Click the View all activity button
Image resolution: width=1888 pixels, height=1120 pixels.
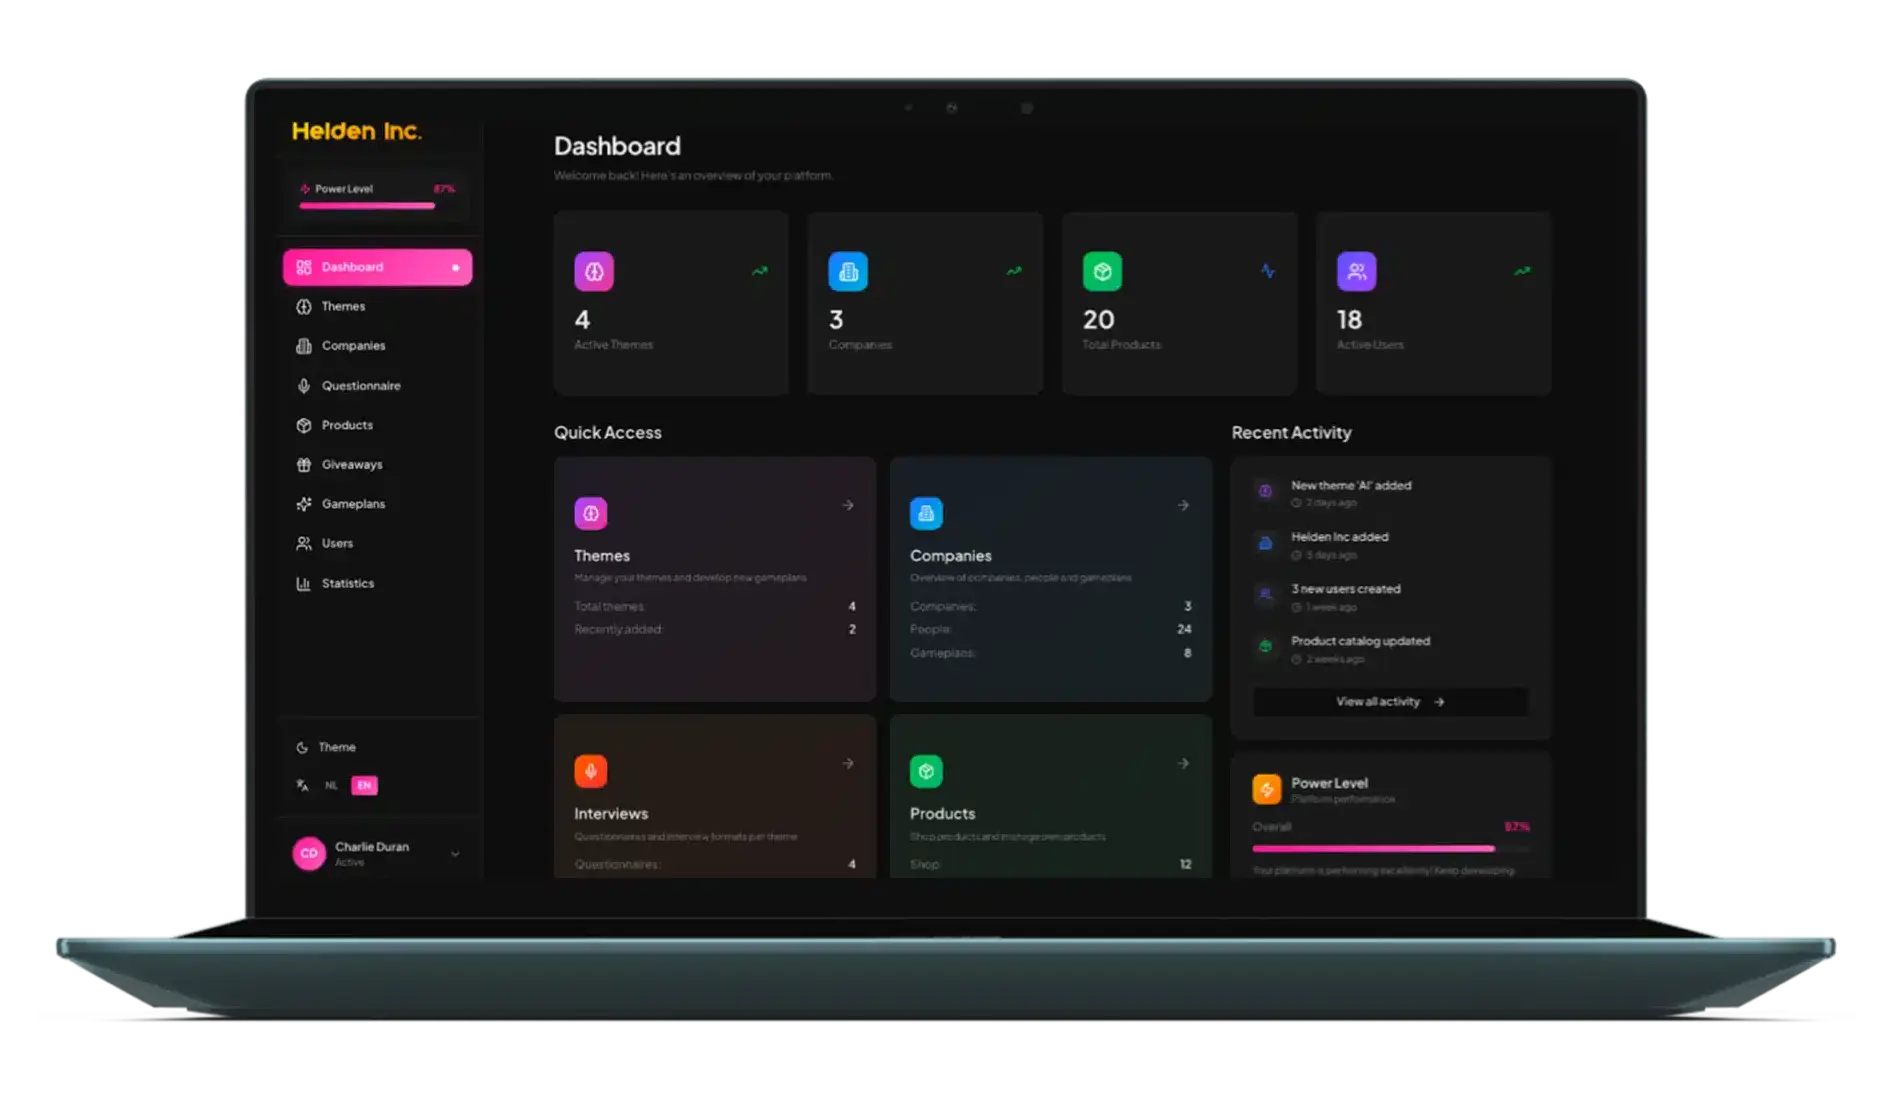(1389, 702)
